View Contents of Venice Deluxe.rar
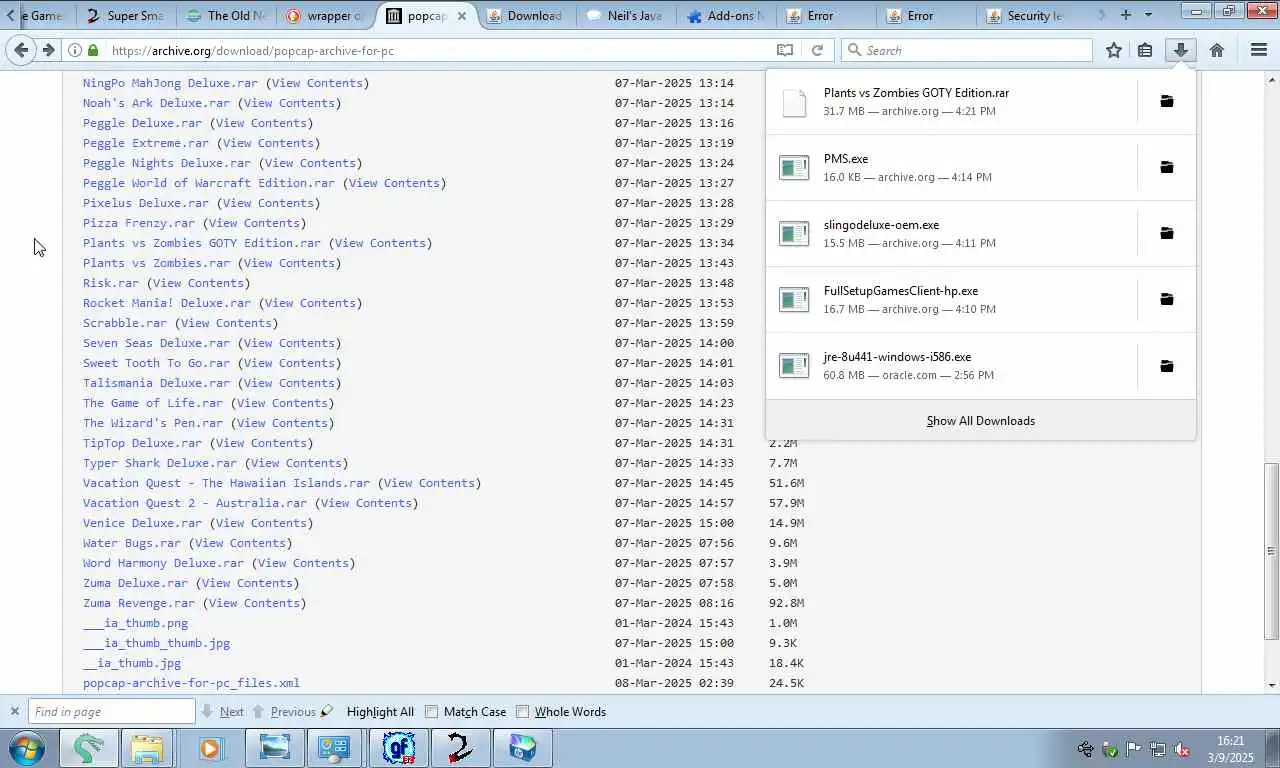 tap(261, 523)
